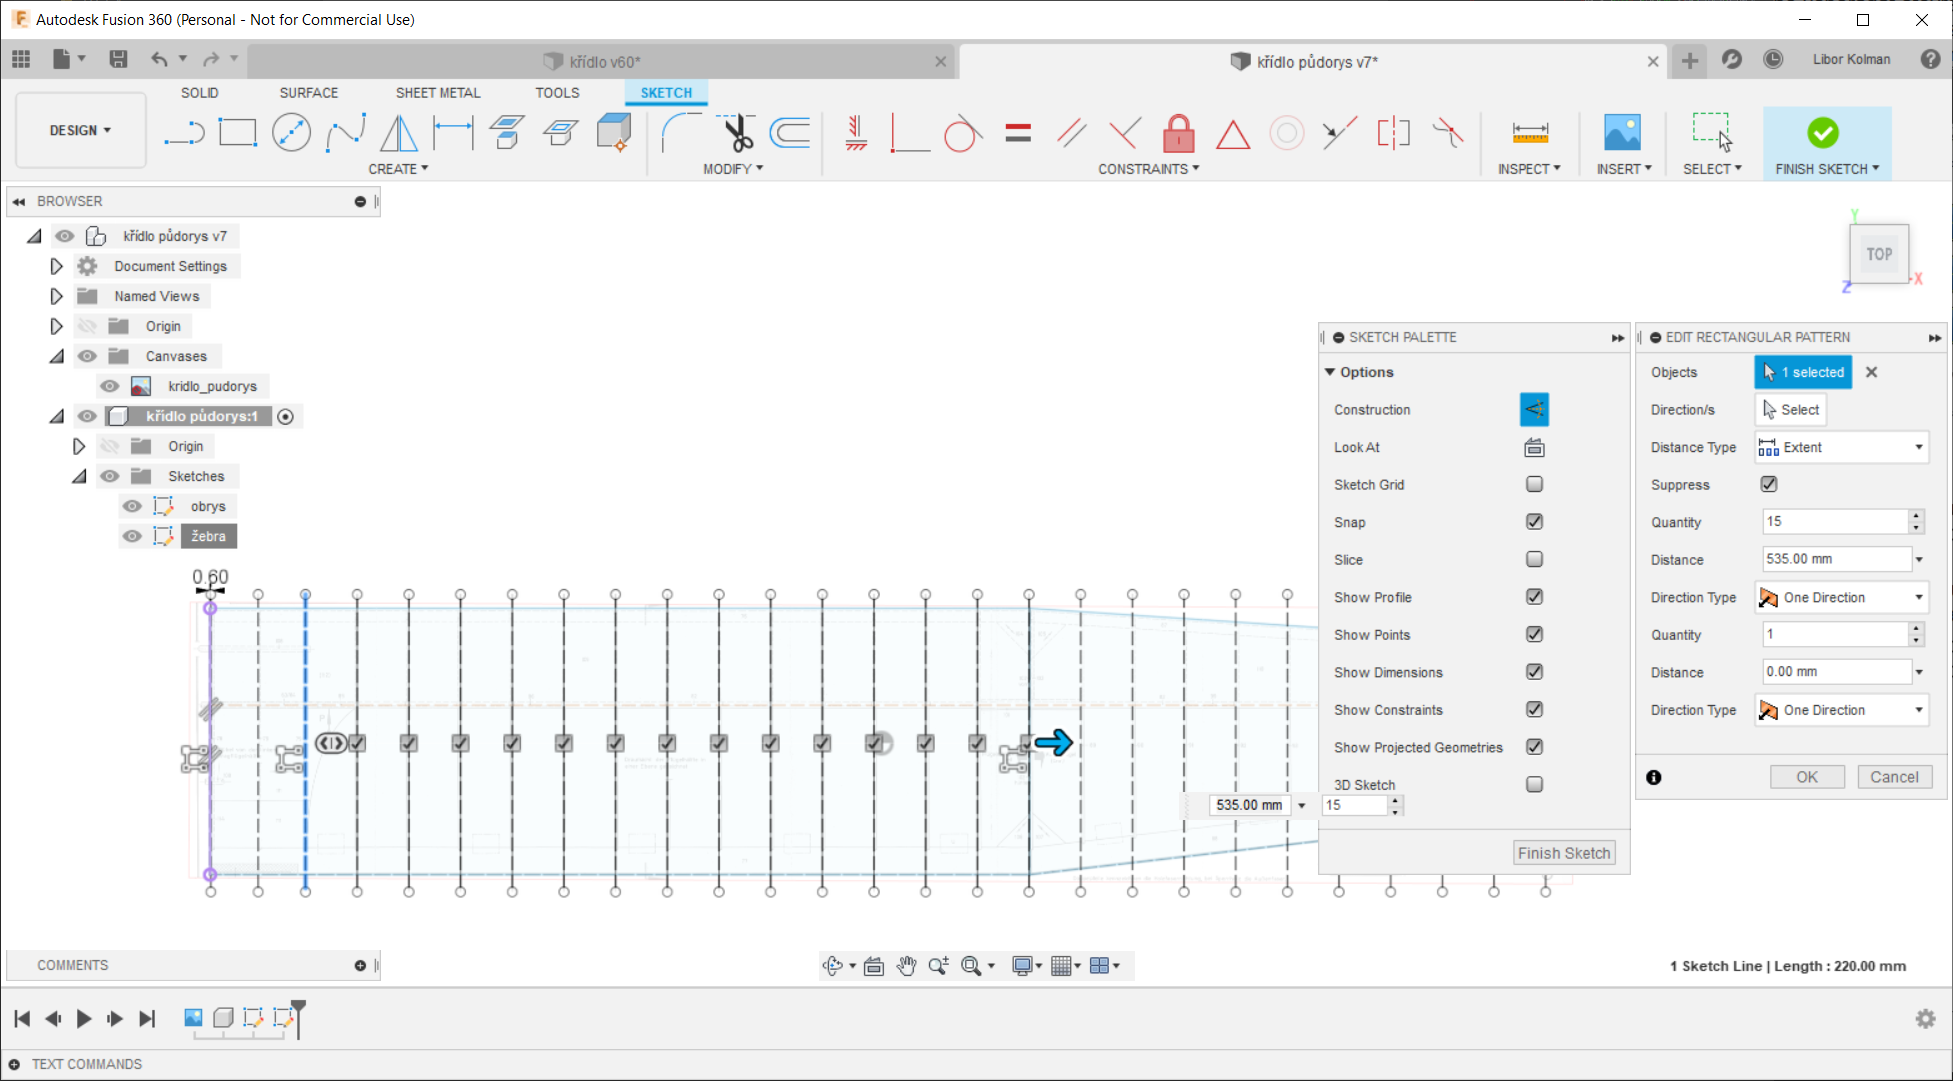Click the Measure inspect icon

(x=1530, y=132)
